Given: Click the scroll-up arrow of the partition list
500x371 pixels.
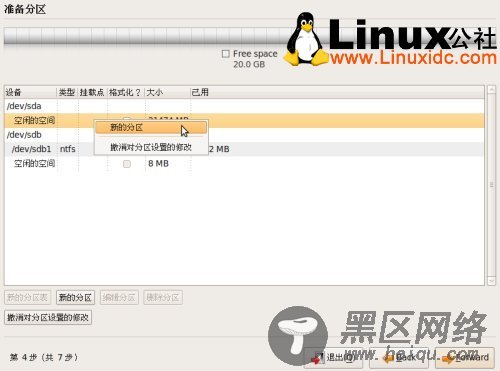Looking at the screenshot, I should tap(491, 90).
